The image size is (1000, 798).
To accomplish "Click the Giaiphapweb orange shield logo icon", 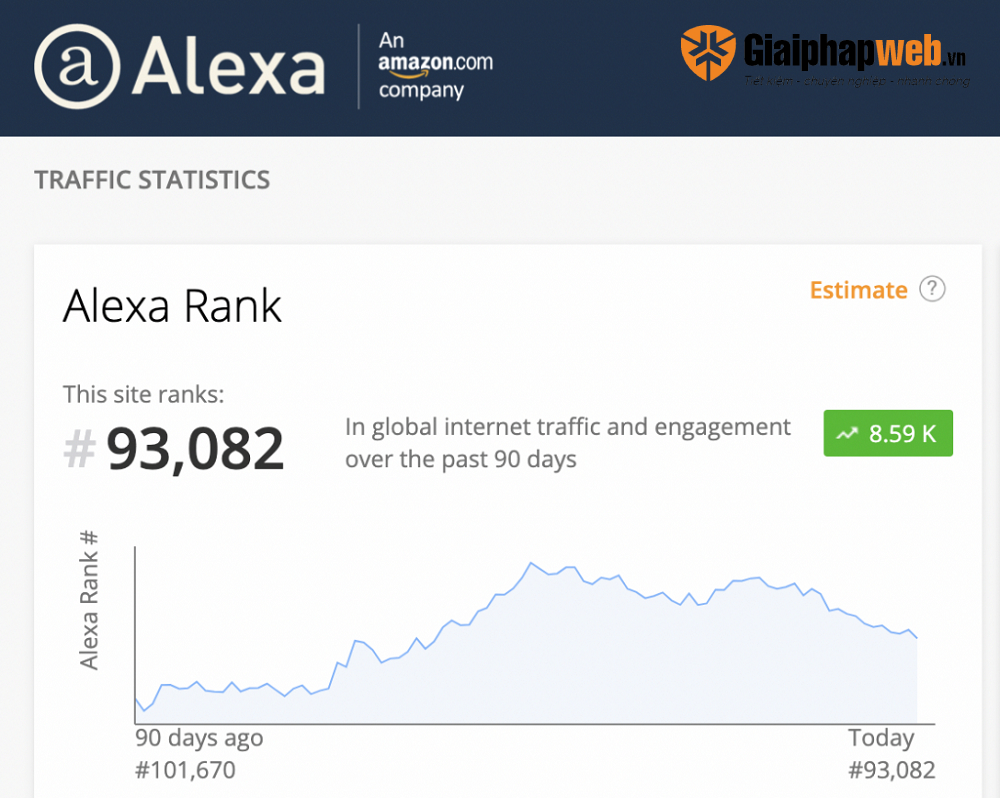I will (708, 53).
